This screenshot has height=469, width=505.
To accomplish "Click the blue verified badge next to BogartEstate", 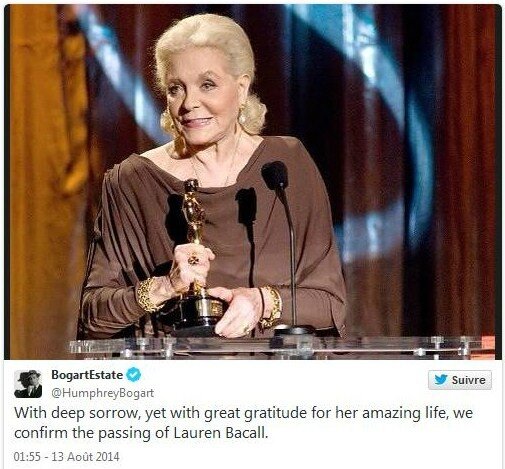I will click(133, 375).
